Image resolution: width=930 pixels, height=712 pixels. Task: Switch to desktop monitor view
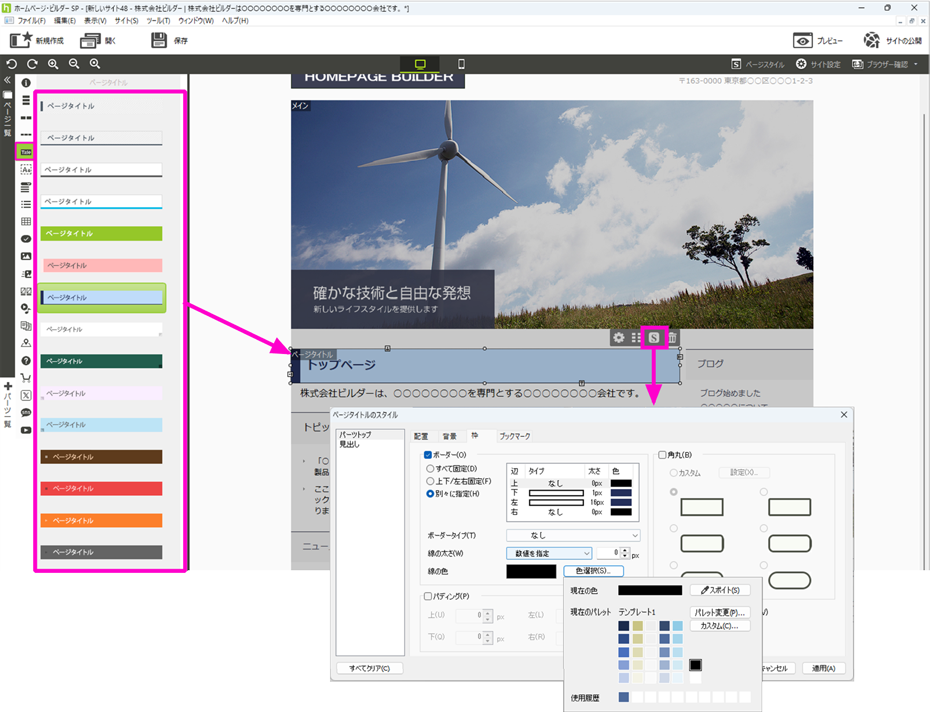pos(420,64)
